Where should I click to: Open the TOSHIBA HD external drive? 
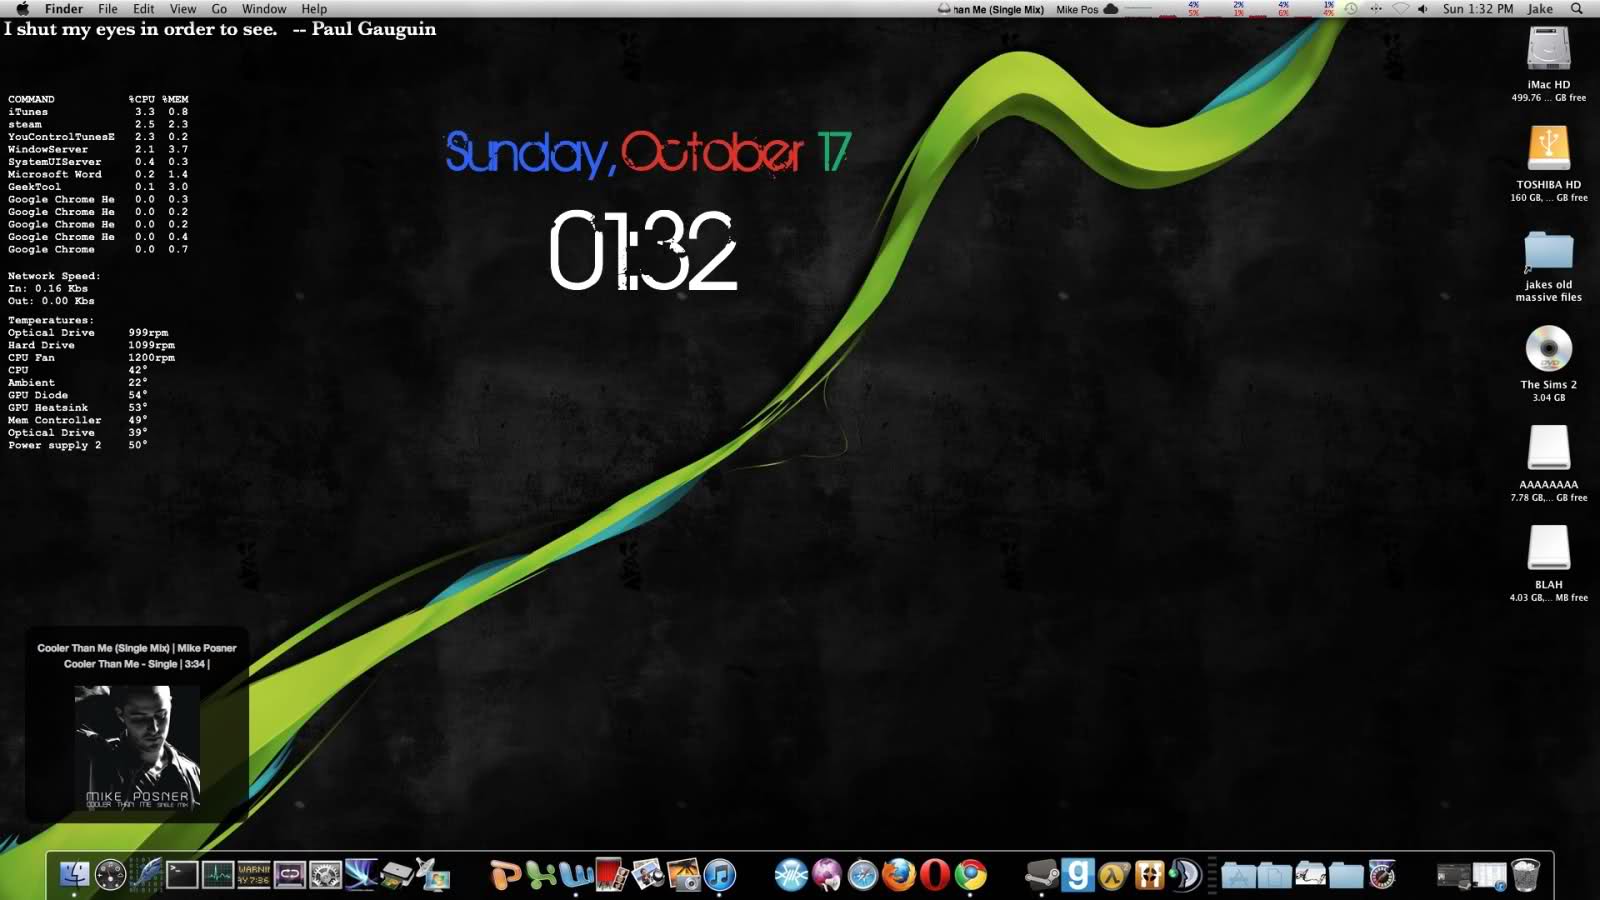pos(1548,148)
